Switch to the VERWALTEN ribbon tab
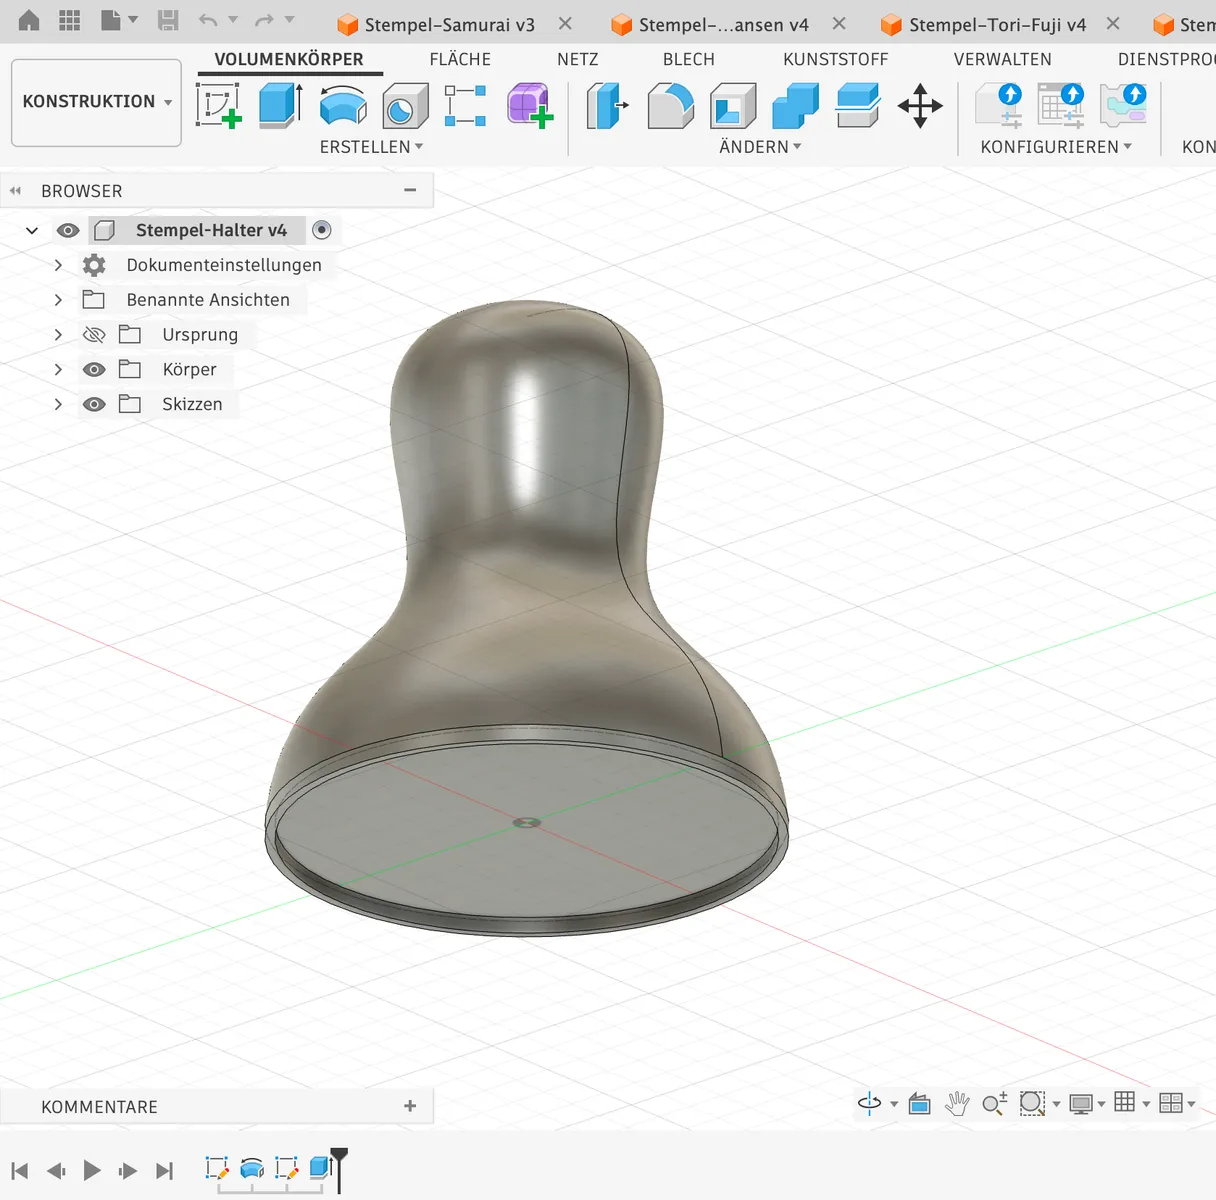The height and width of the screenshot is (1200, 1216). 1003,59
